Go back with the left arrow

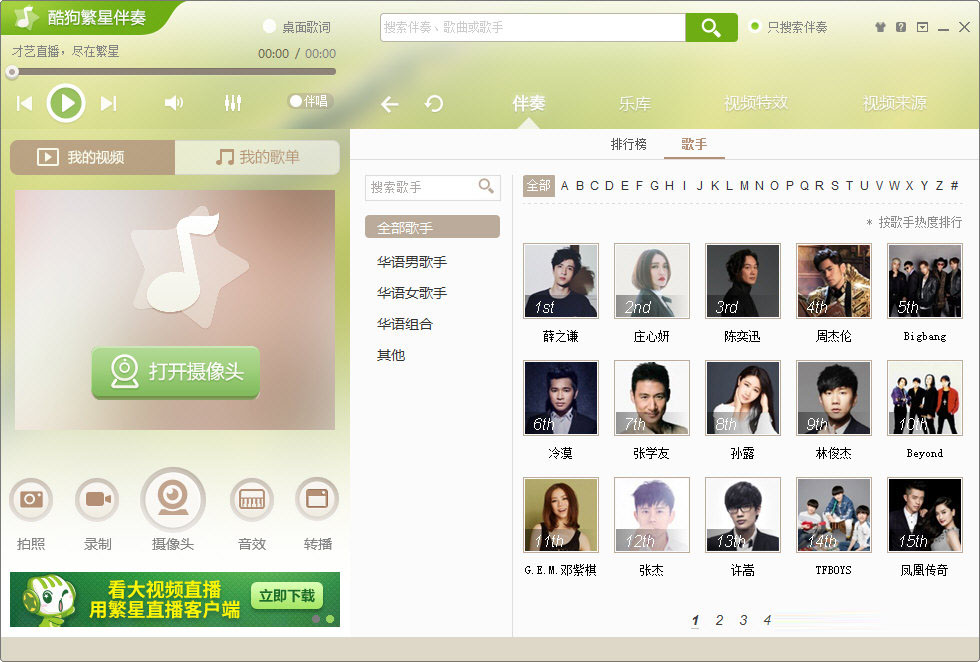click(x=389, y=104)
